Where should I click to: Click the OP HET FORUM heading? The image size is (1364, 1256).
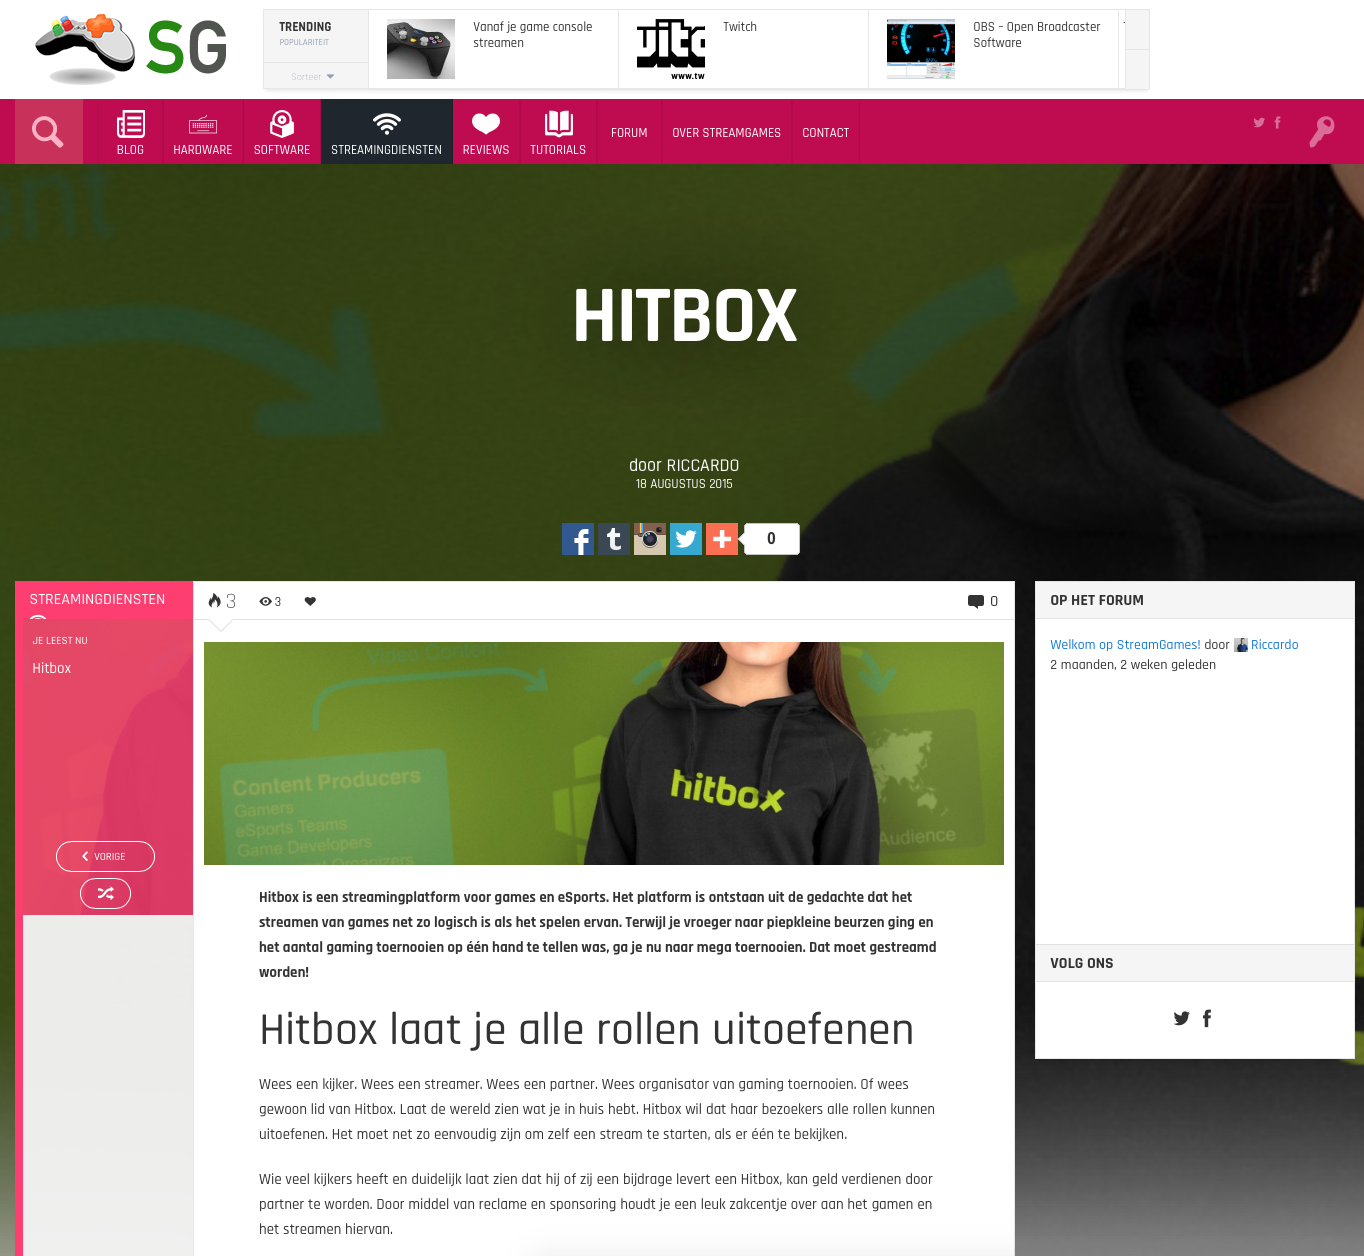(1097, 600)
